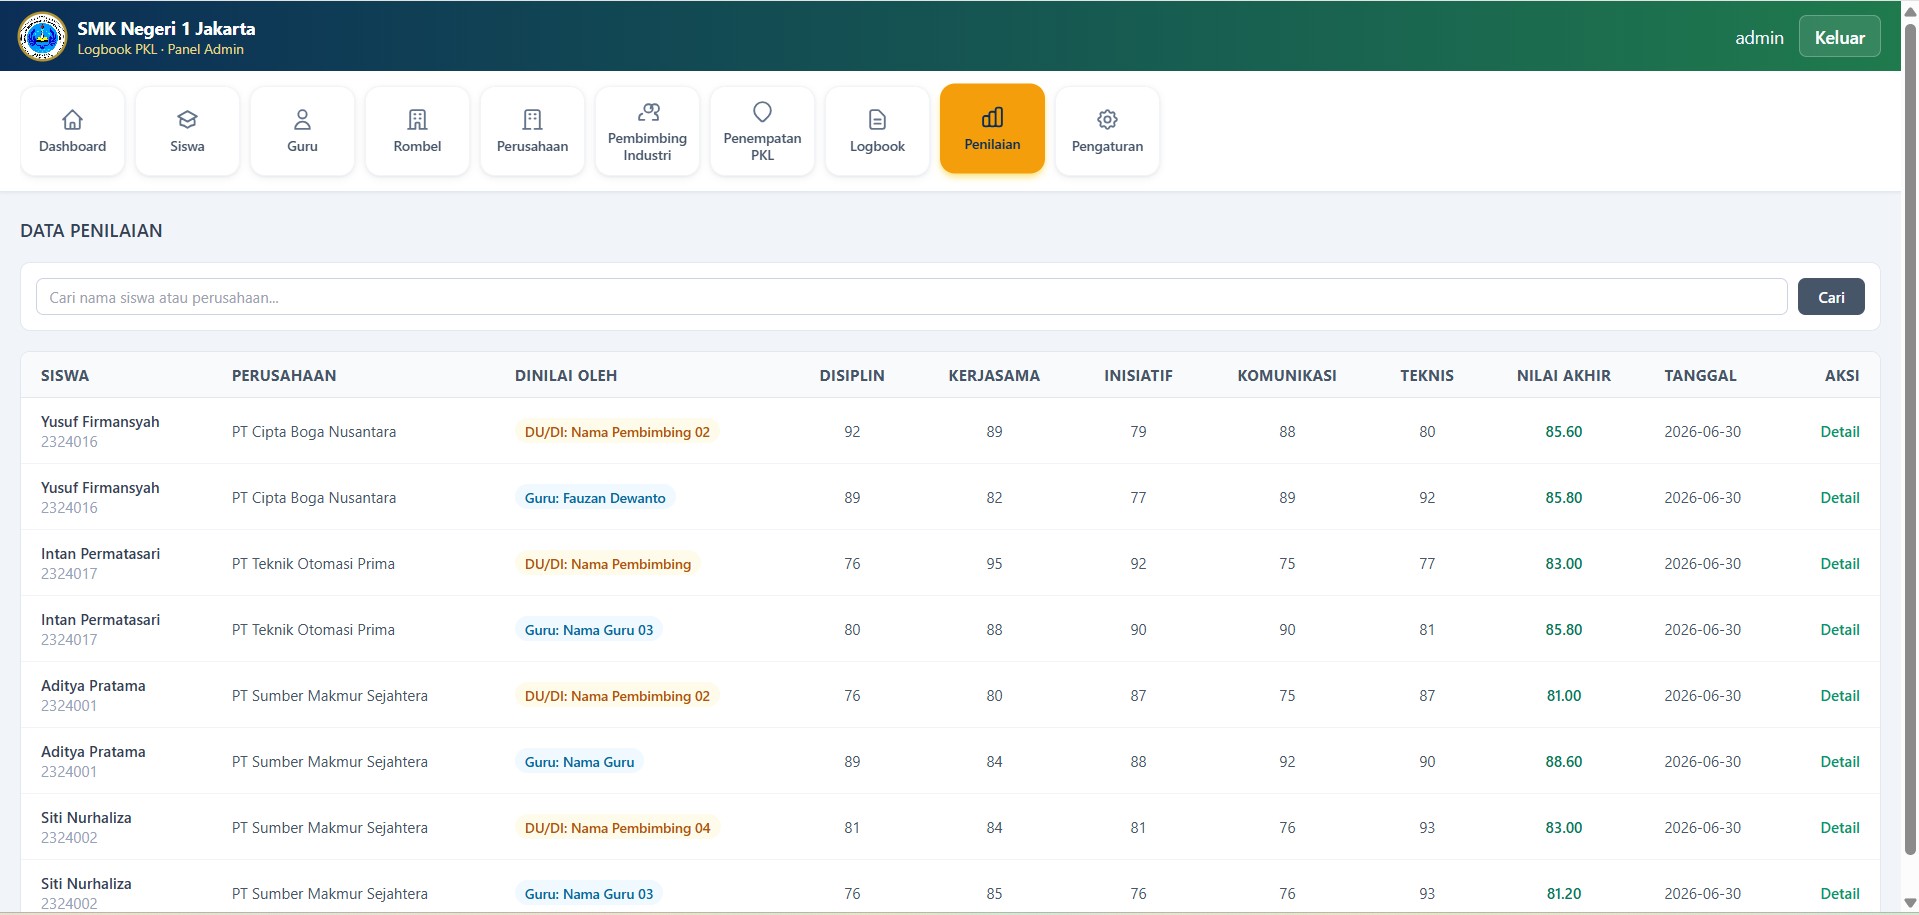Open the Logbook document icon
This screenshot has width=1919, height=915.
coord(877,120)
